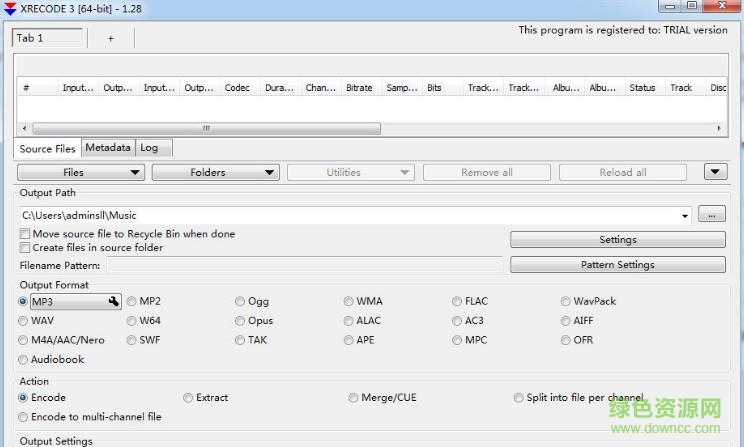
Task: Choose Audiobook output format
Action: coord(23,360)
